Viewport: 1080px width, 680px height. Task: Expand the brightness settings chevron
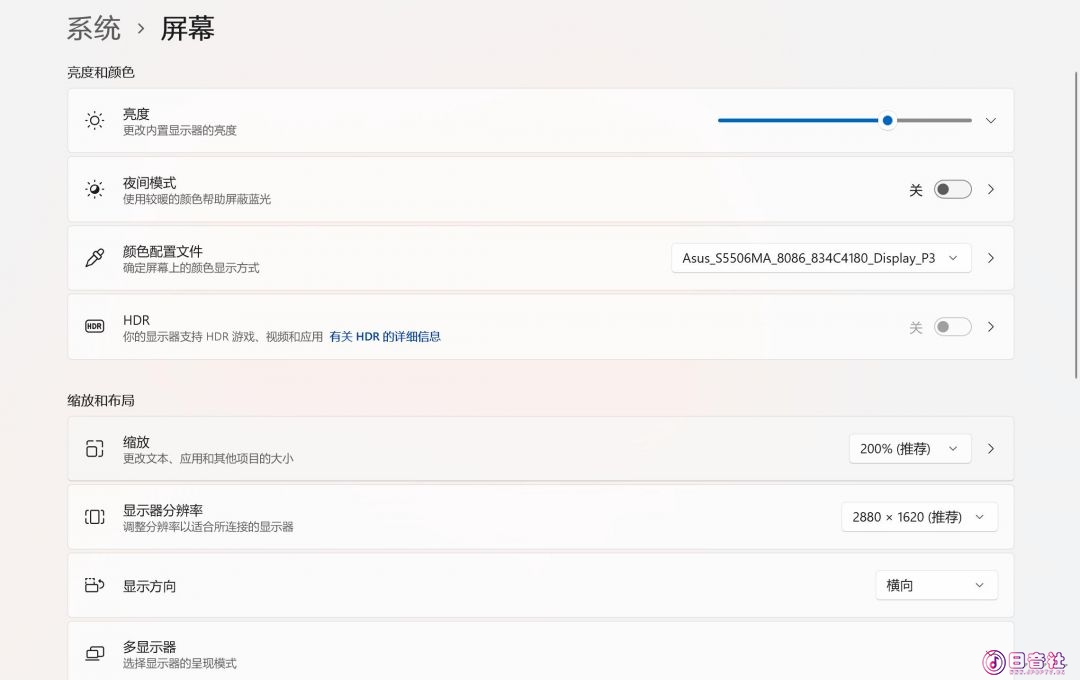991,121
